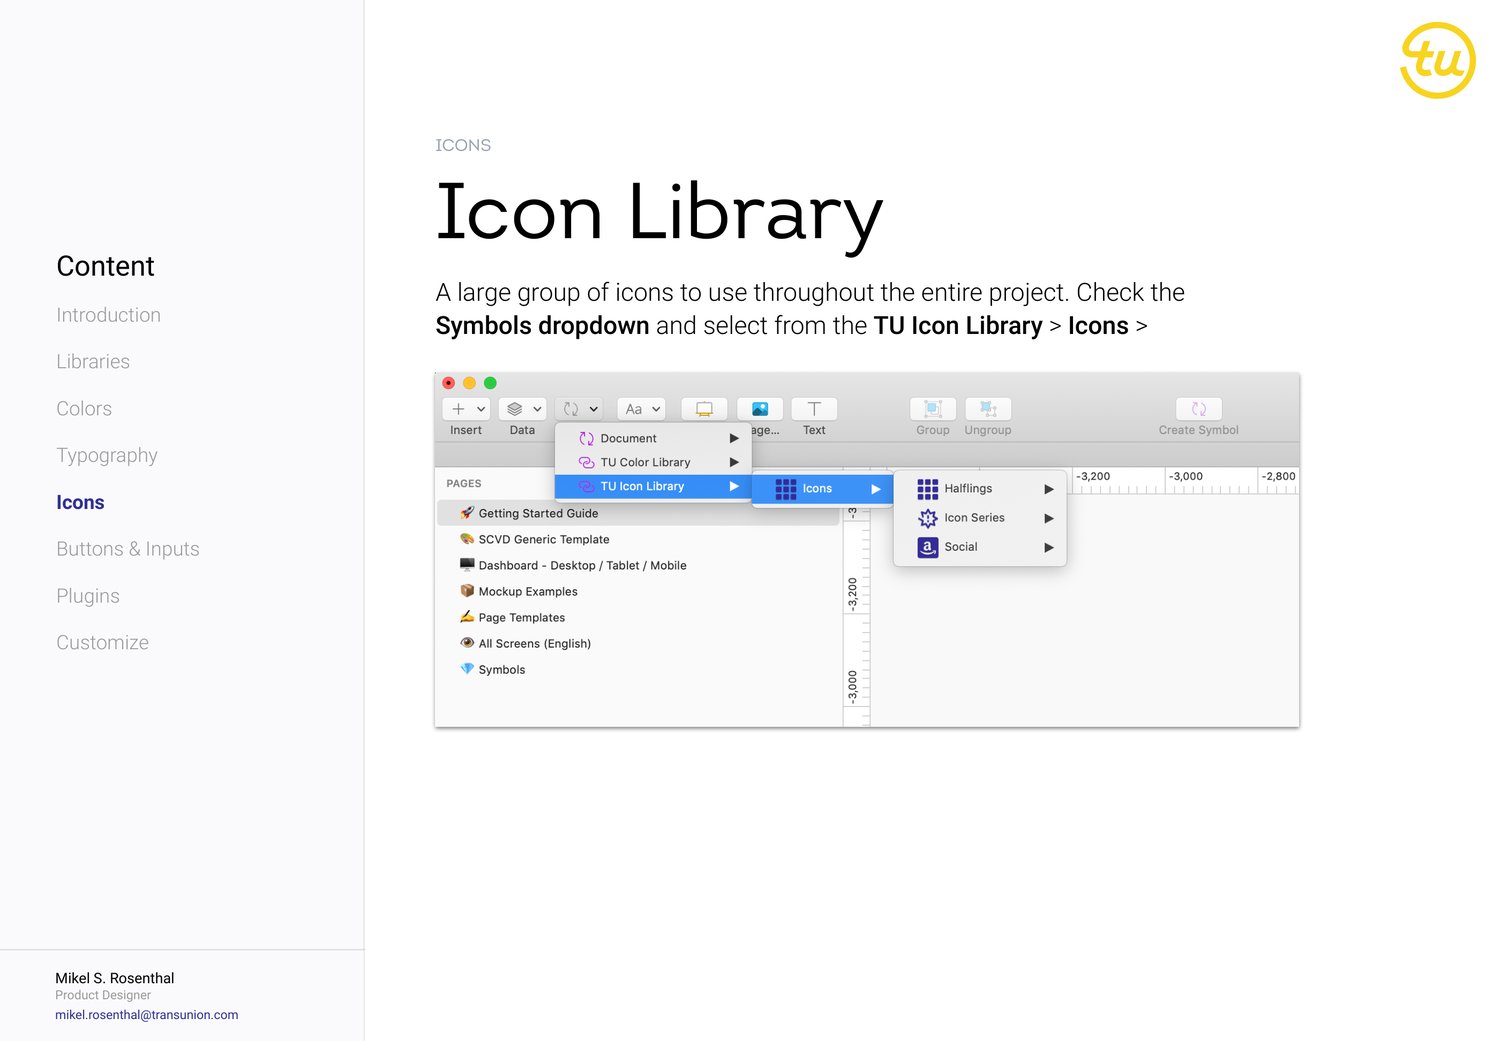
Task: Choose Icon Series from the submenu
Action: (980, 518)
